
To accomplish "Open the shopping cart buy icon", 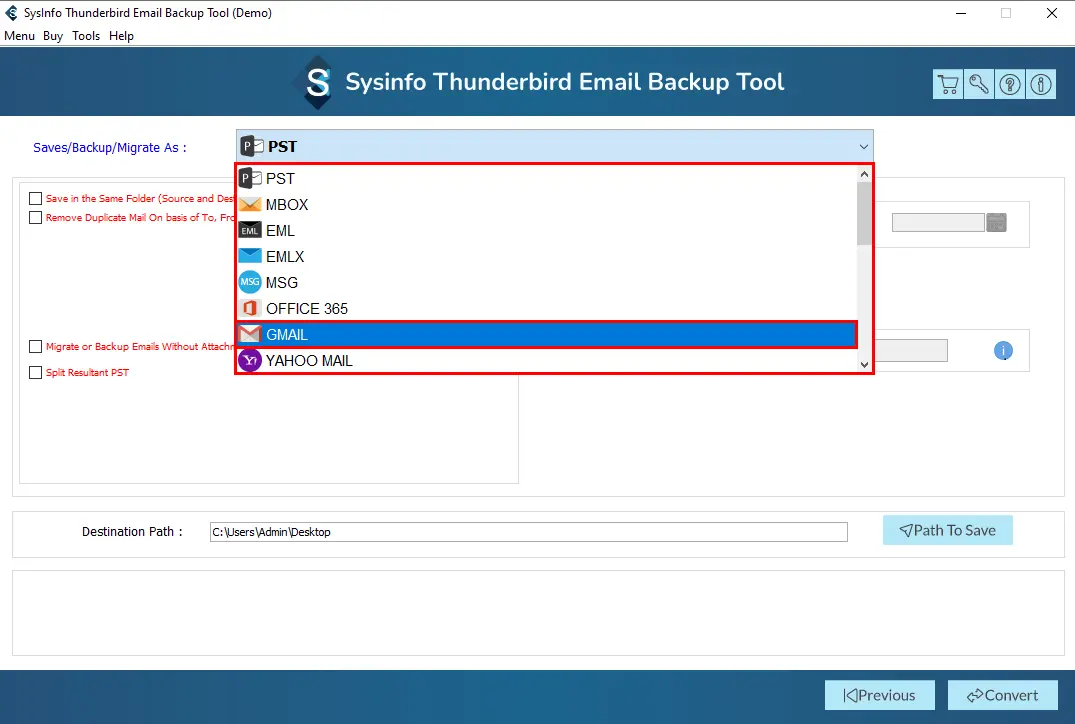I will tap(948, 84).
